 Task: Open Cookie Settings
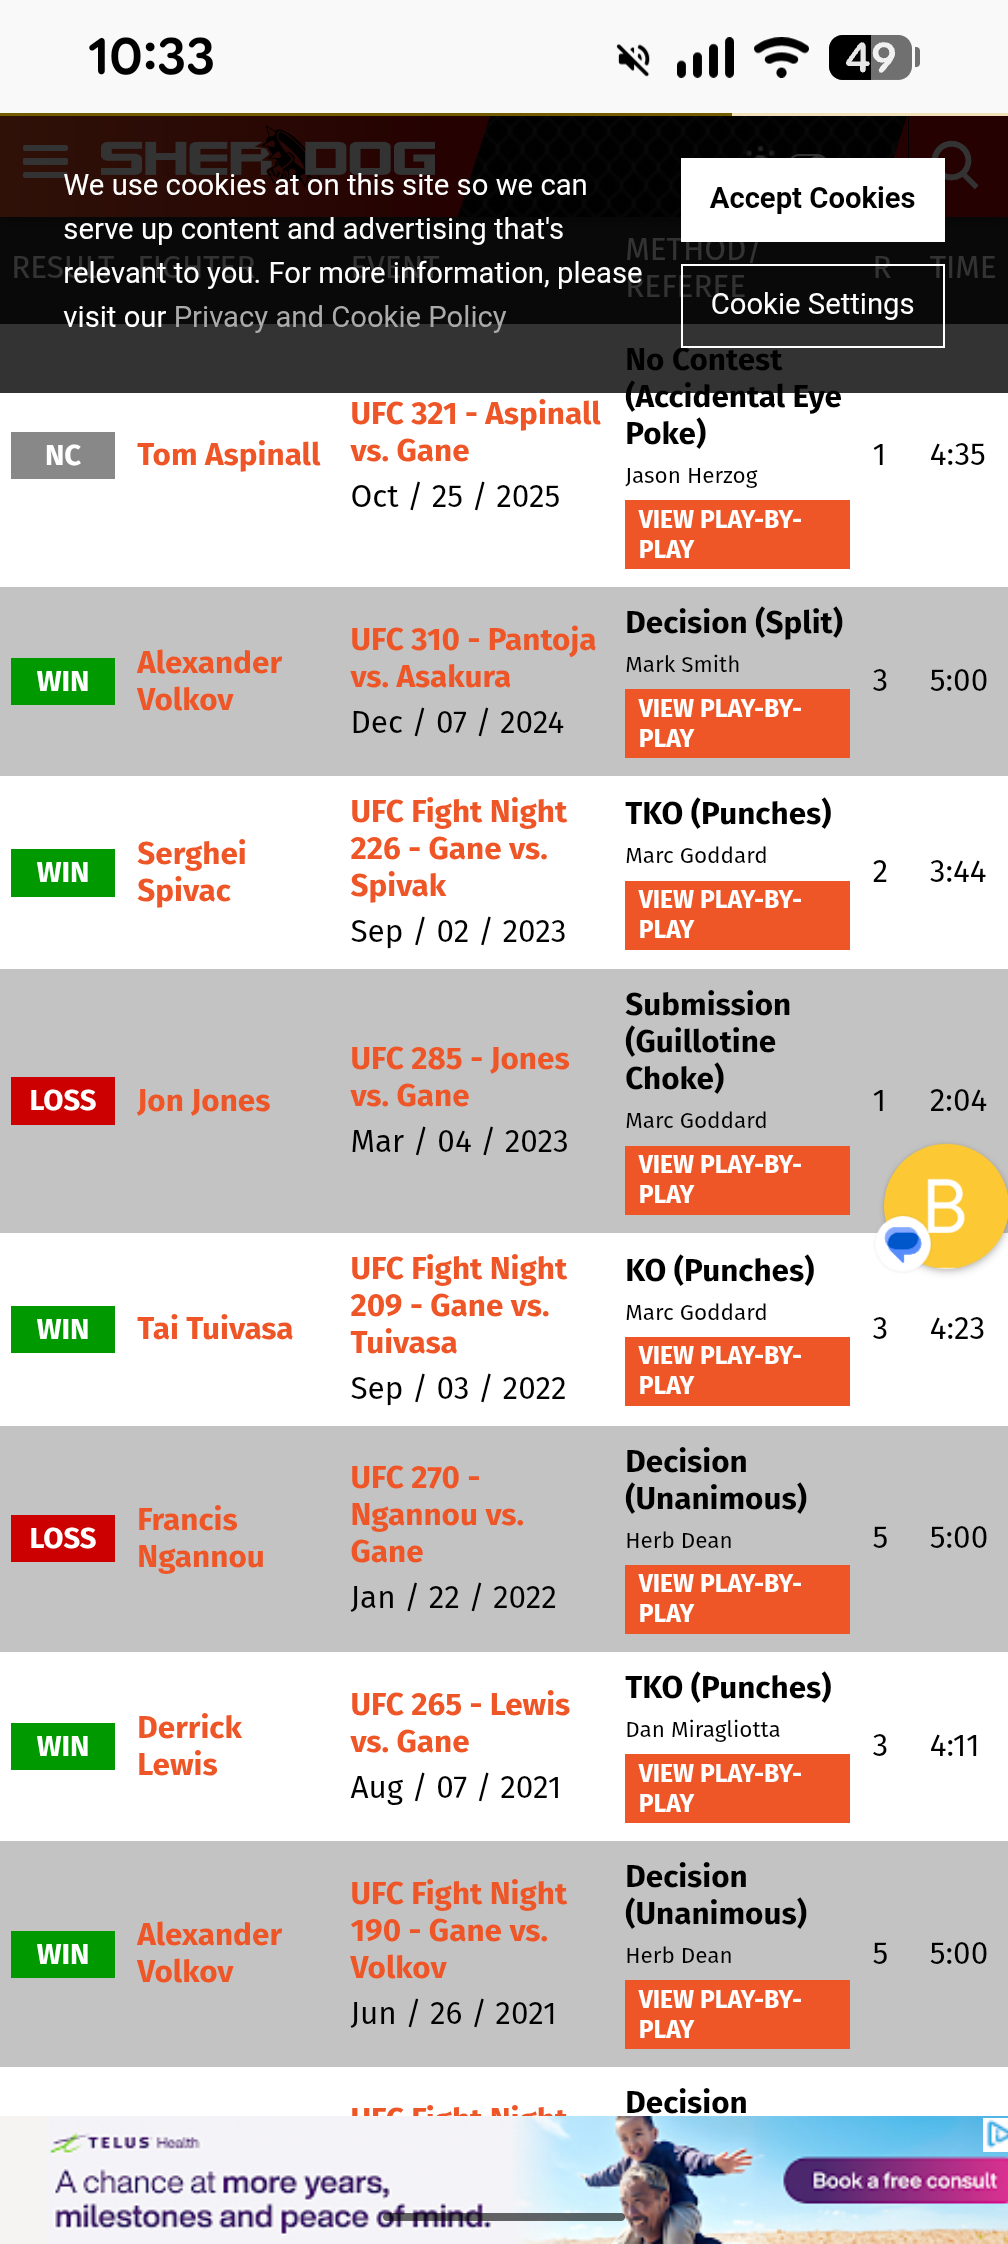(x=812, y=305)
